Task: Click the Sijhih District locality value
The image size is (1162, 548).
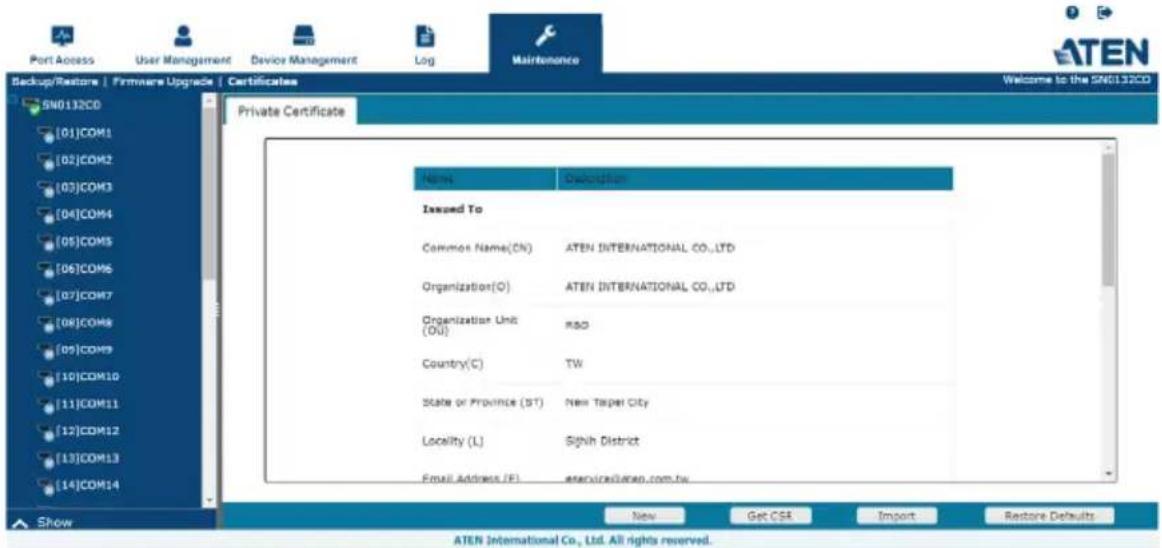Action: point(602,441)
